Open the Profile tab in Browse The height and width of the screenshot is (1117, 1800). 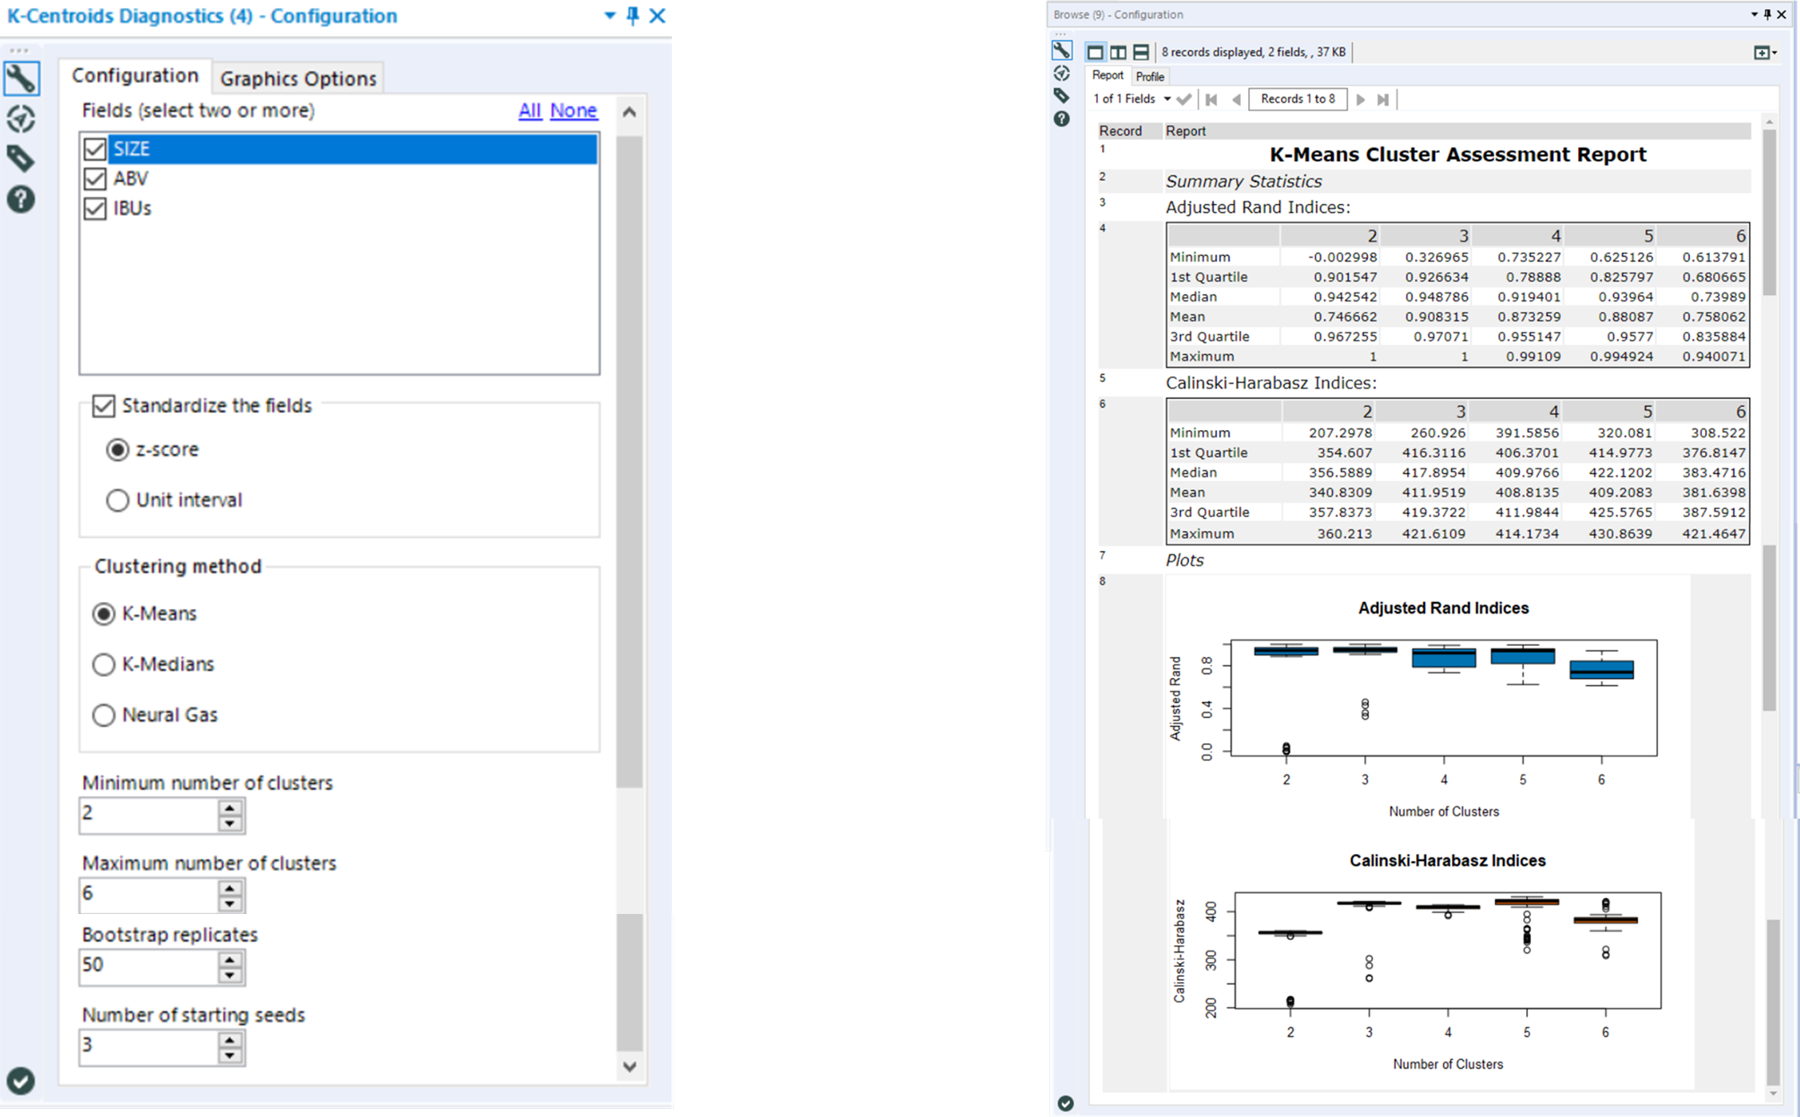pyautogui.click(x=1150, y=76)
